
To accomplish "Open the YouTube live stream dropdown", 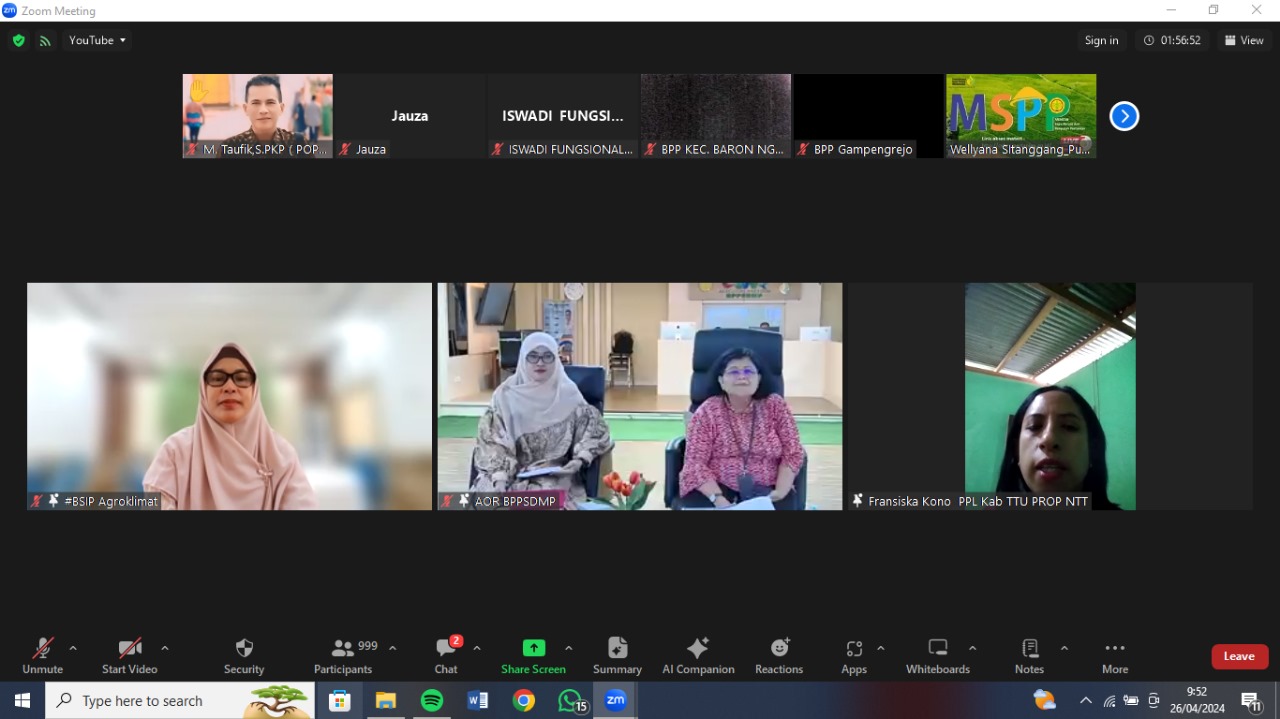I will [x=97, y=41].
